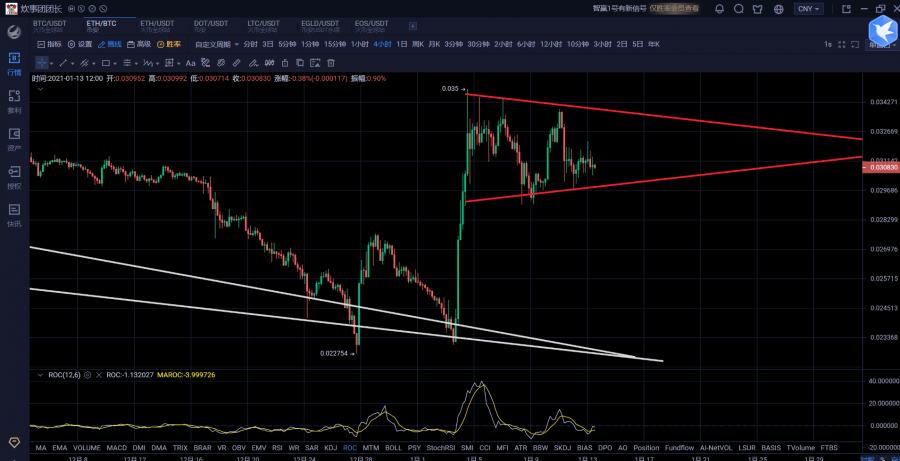900x461 pixels.
Task: Switch to the EGLD/USDT tab
Action: click(320, 26)
